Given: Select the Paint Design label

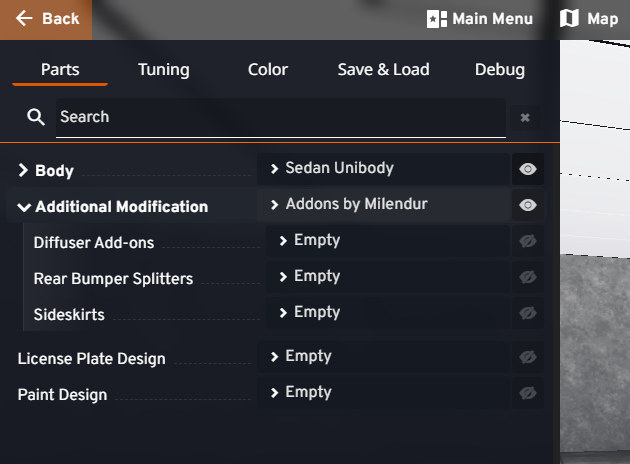Looking at the screenshot, I should click(62, 395).
